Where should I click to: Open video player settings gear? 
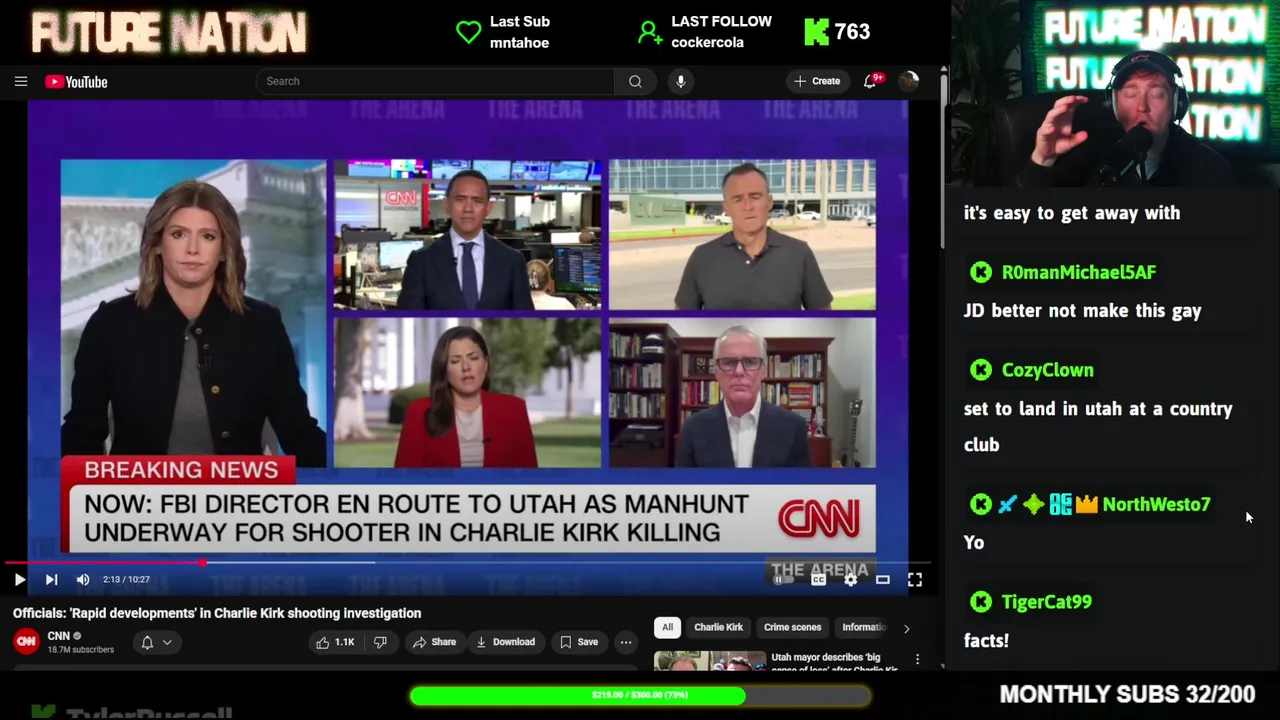pos(850,579)
